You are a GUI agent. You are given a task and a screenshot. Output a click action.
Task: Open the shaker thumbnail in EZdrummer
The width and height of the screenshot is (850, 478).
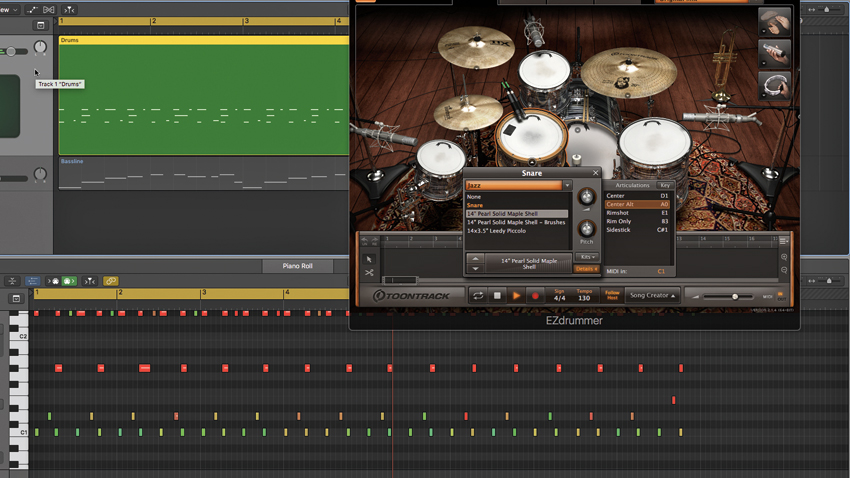[774, 54]
